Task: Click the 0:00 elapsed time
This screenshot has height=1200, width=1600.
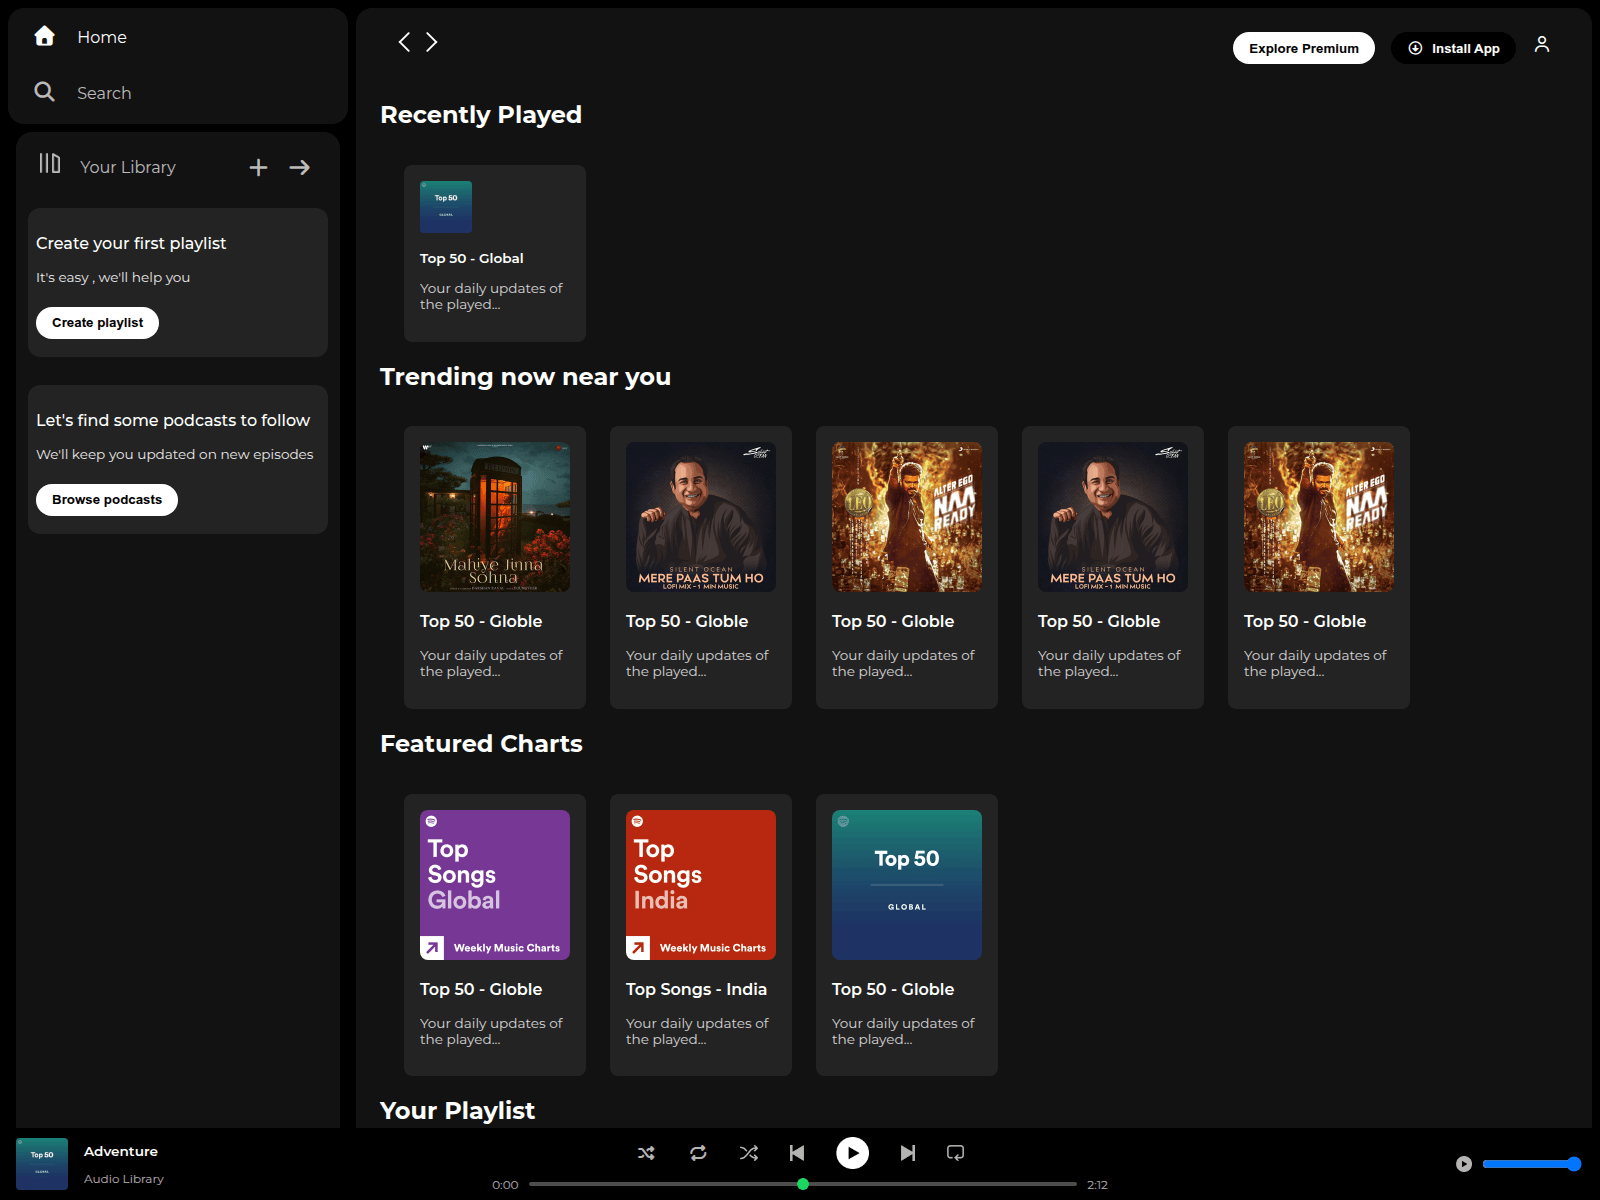Action: coord(505,1185)
